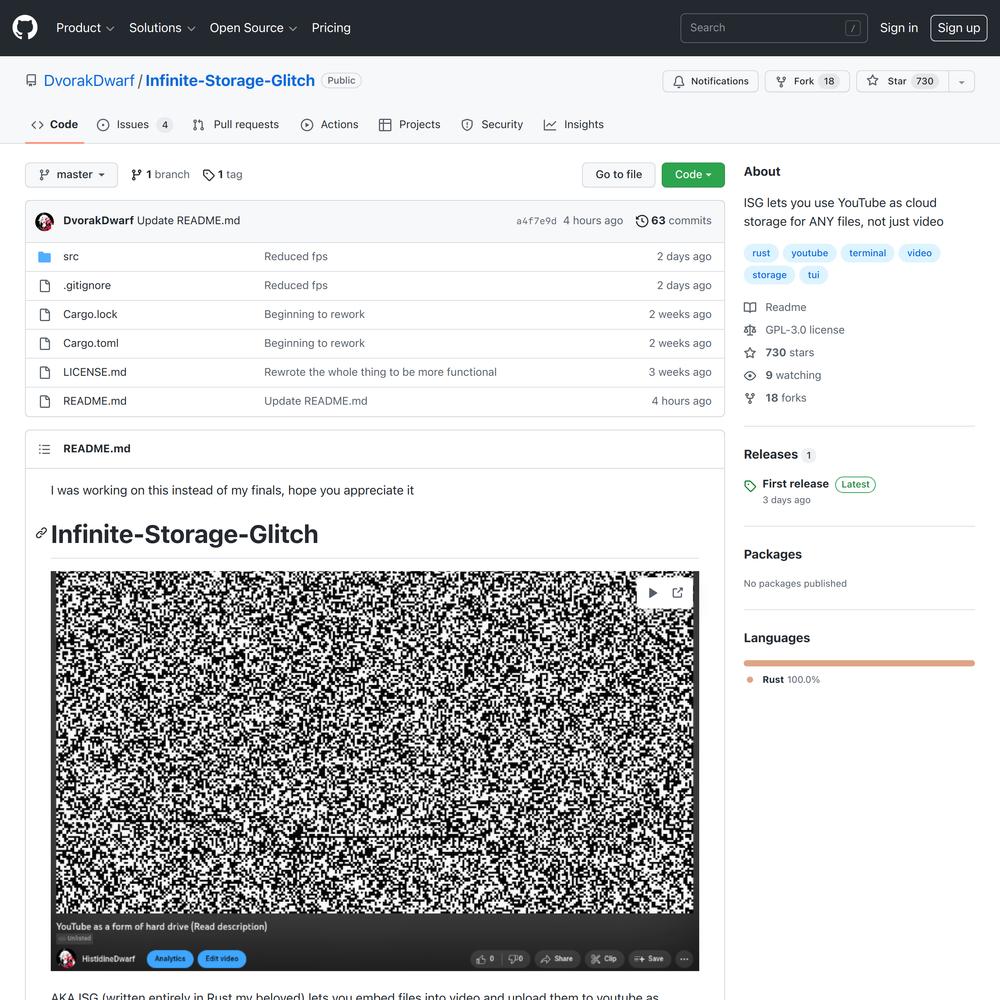1000x1000 pixels.
Task: View the GPL-3.0 license link
Action: (795, 330)
